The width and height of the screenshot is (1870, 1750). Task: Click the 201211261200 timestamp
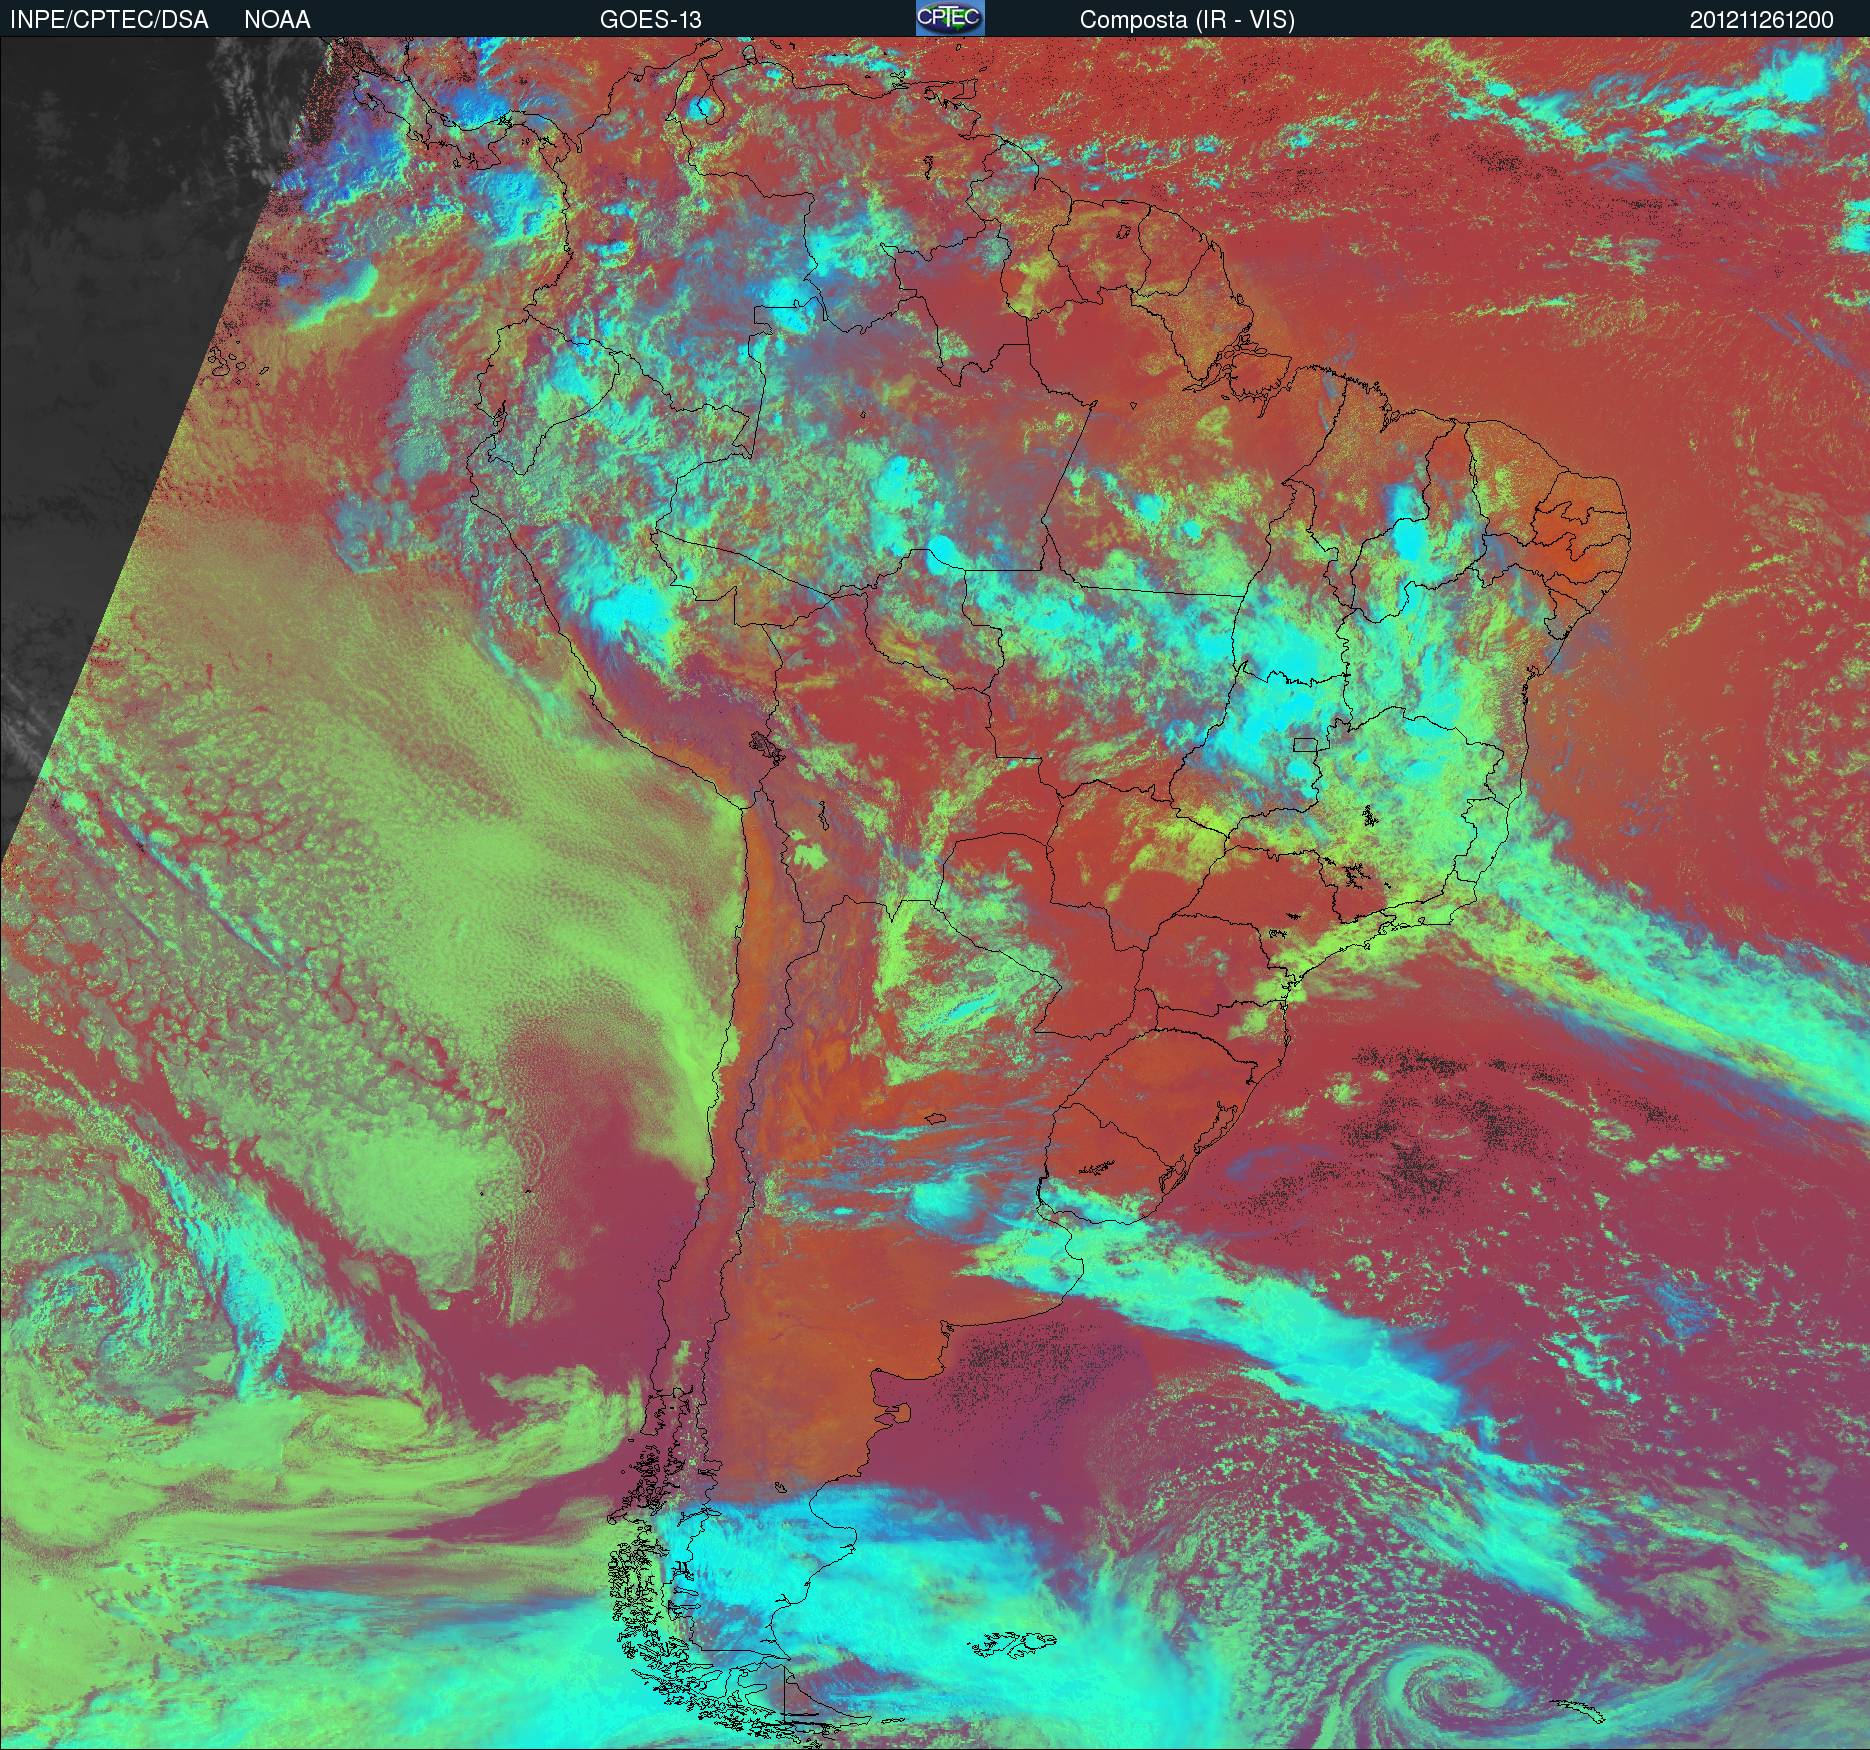1761,20
